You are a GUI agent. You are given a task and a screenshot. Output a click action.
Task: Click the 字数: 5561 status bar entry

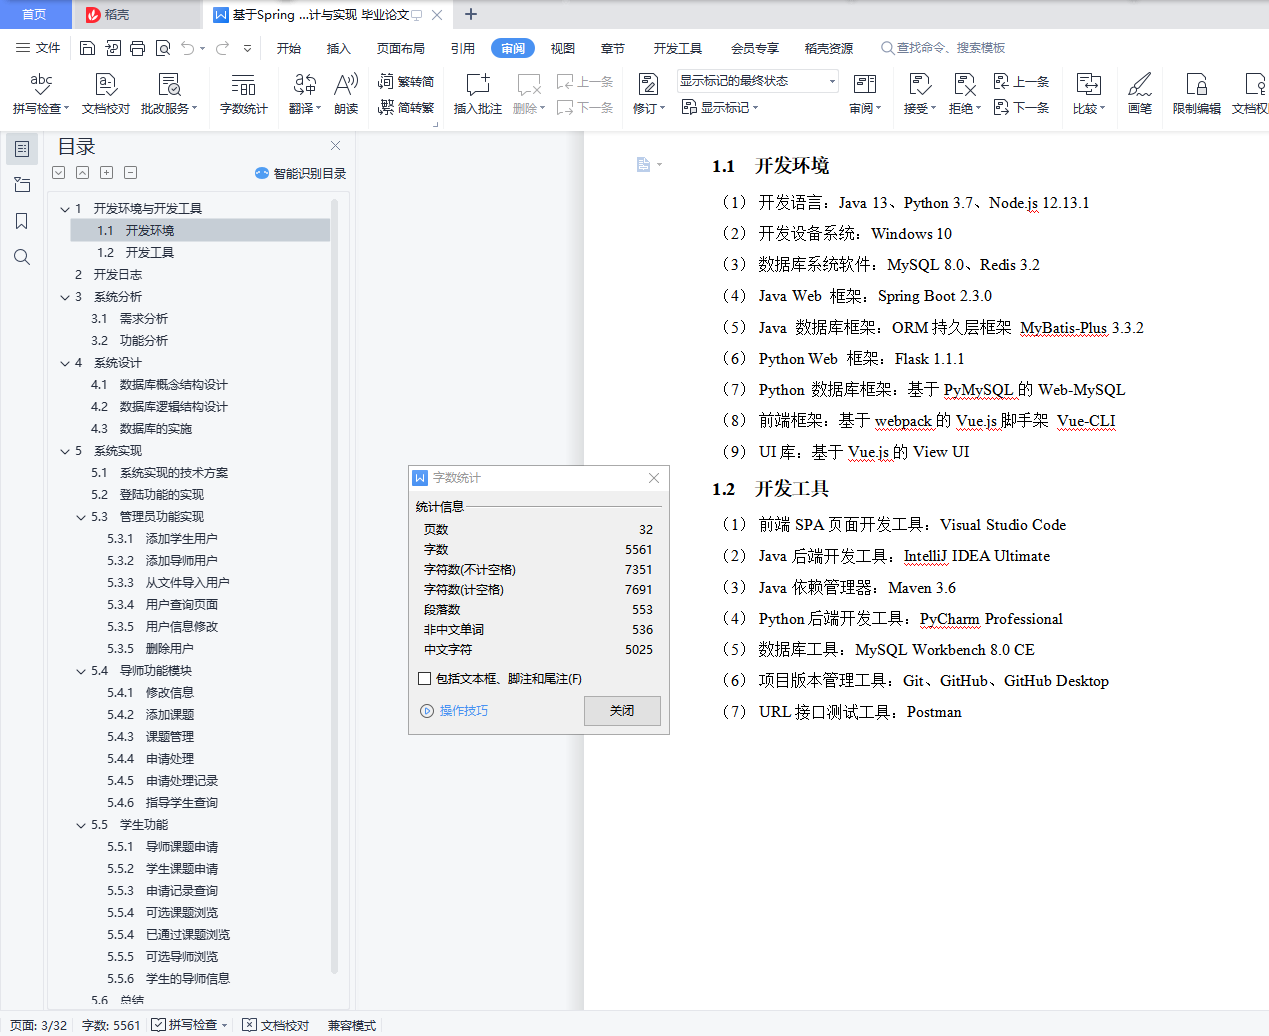[111, 1025]
